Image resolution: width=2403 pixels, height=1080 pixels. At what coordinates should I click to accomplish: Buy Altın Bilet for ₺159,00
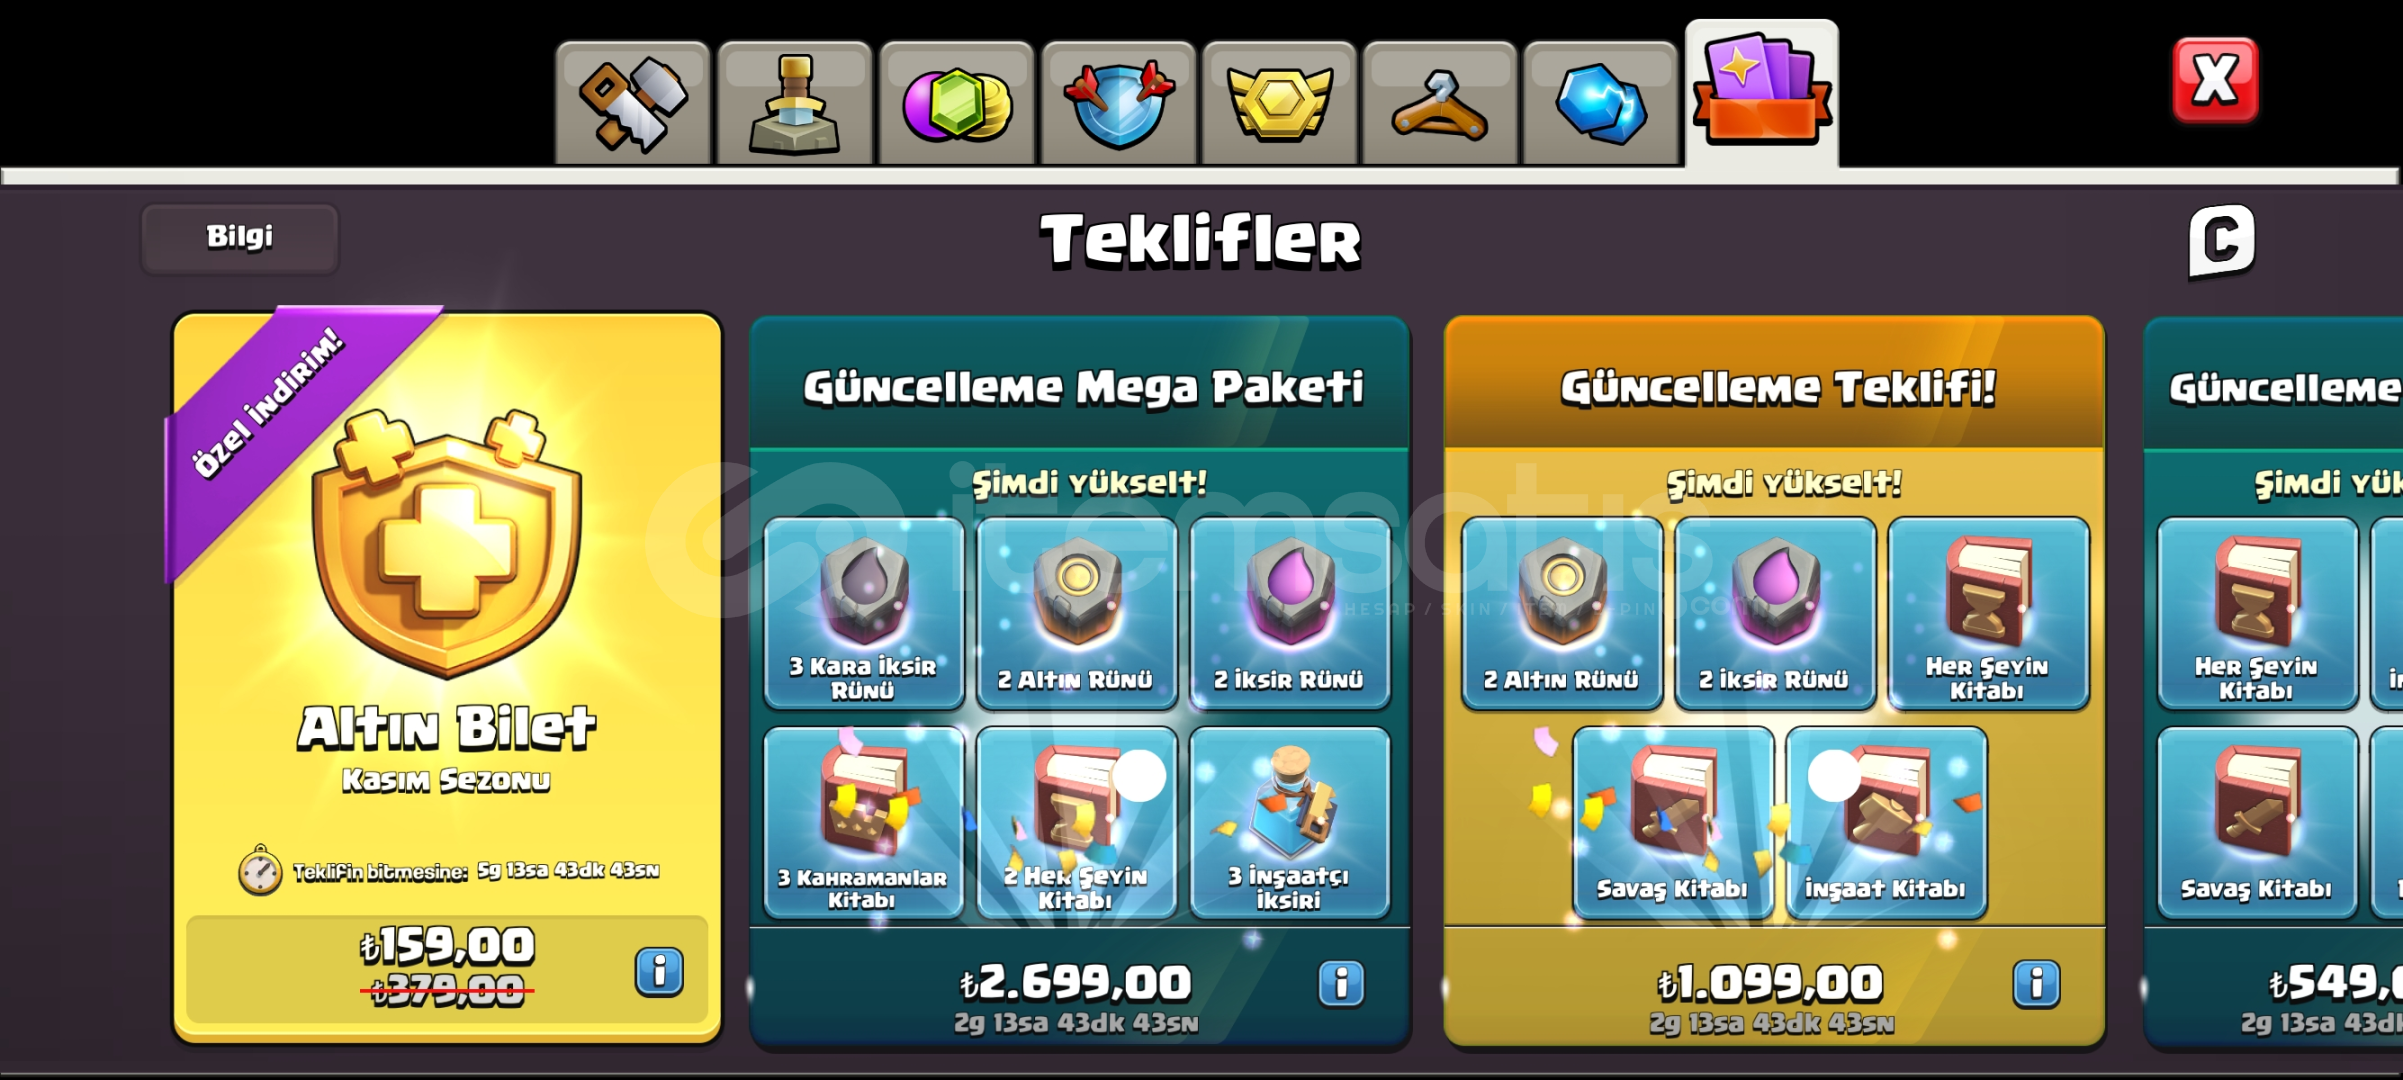447,968
